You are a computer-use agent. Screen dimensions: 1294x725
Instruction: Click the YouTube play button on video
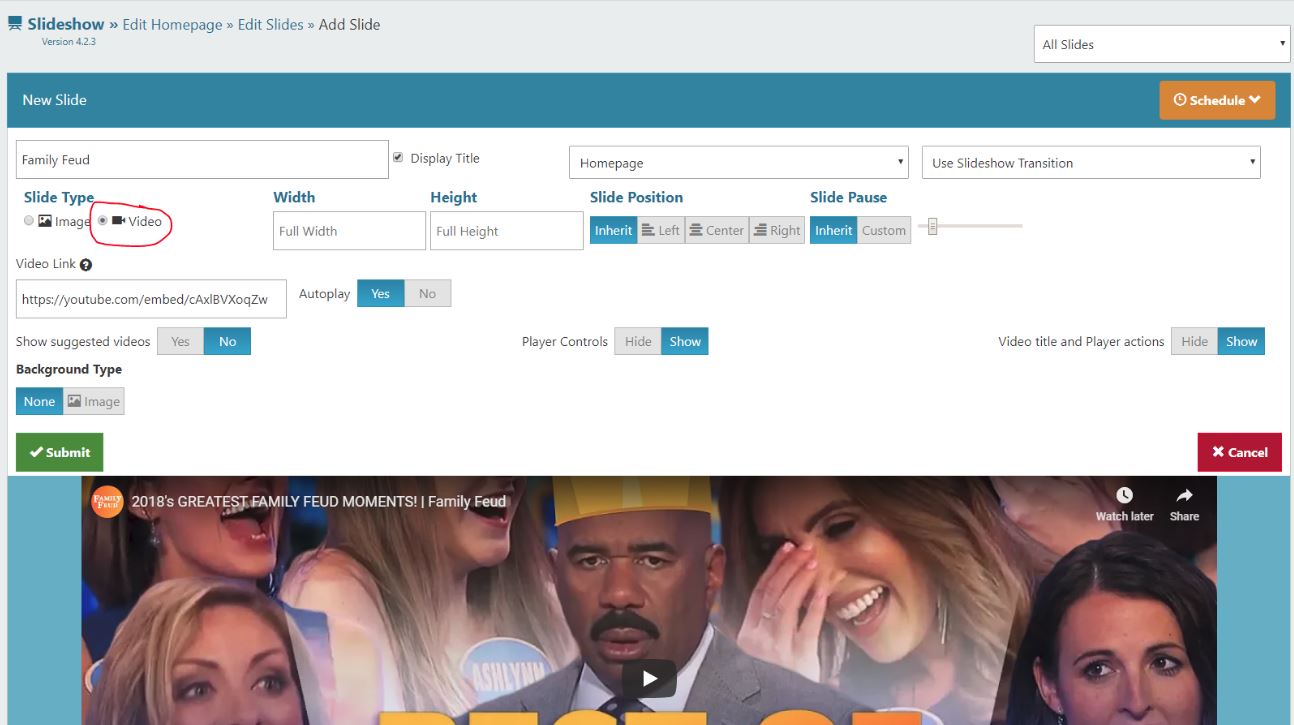pos(649,679)
